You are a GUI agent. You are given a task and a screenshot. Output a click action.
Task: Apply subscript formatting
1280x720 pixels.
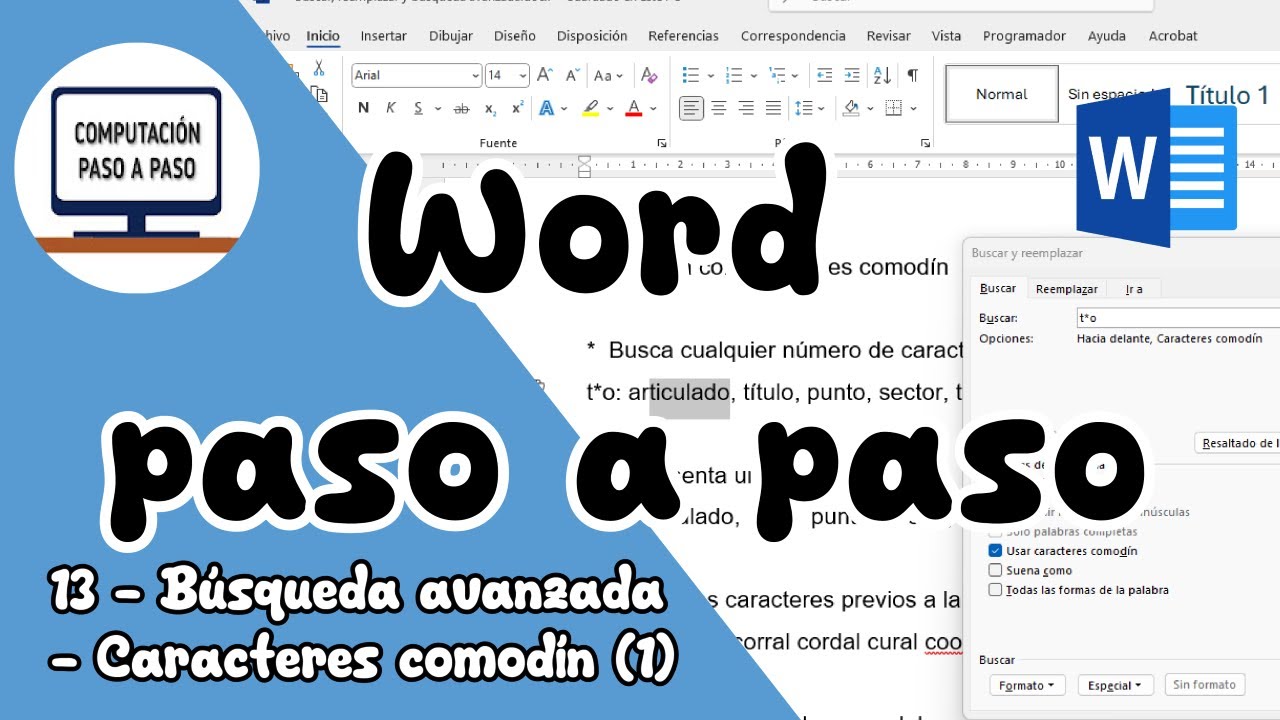pos(490,108)
